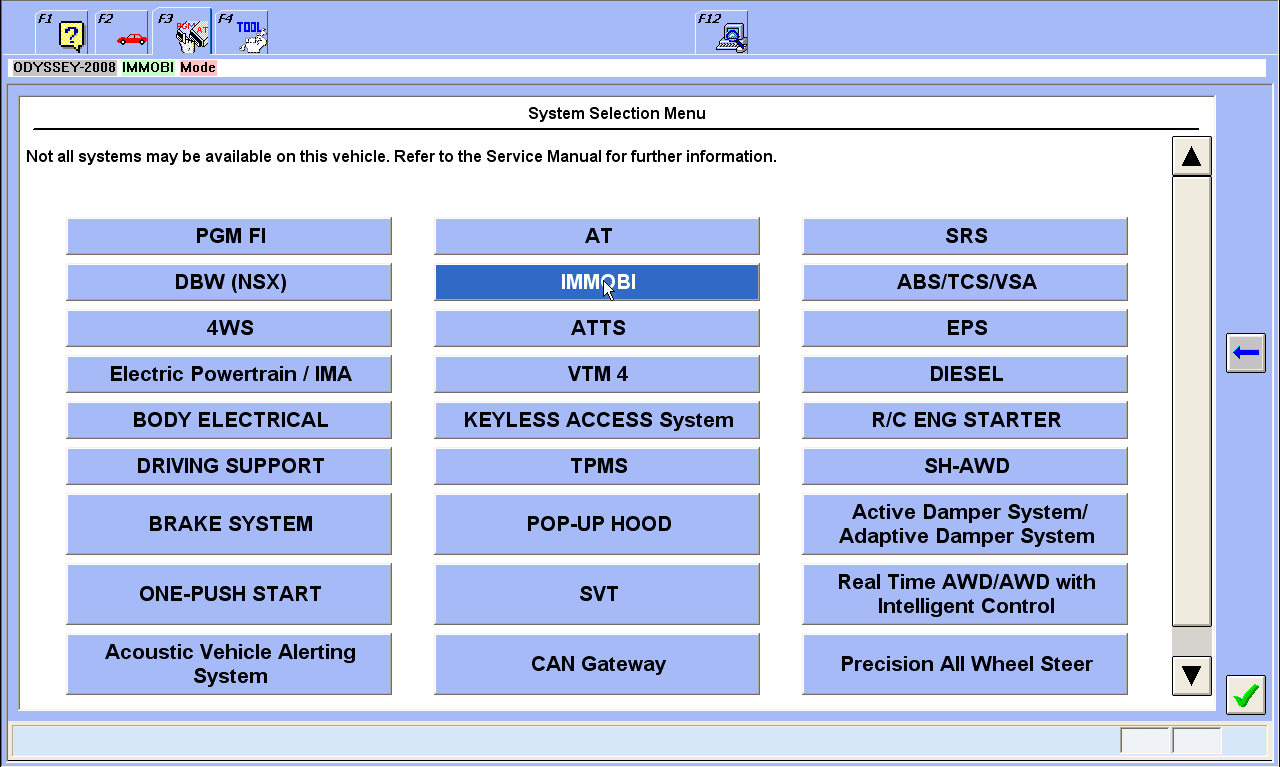Click the blue back arrow button
The width and height of the screenshot is (1280, 767).
pyautogui.click(x=1246, y=353)
